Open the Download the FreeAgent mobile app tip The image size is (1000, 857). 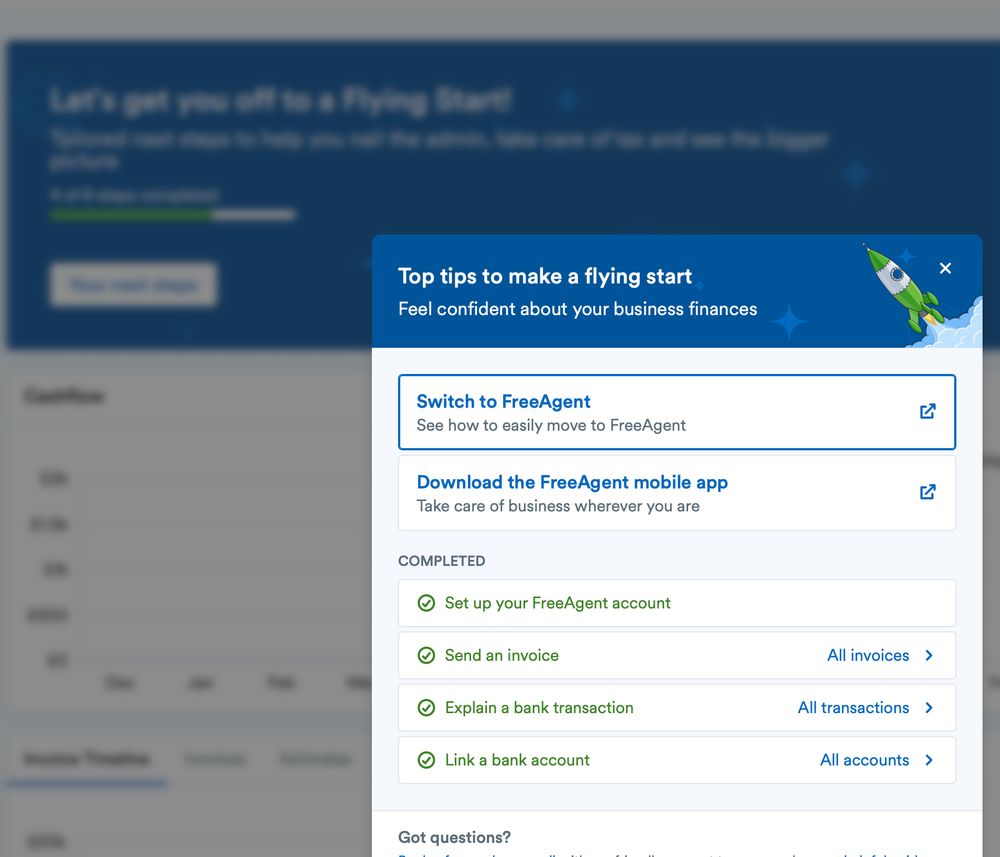[x=677, y=493]
